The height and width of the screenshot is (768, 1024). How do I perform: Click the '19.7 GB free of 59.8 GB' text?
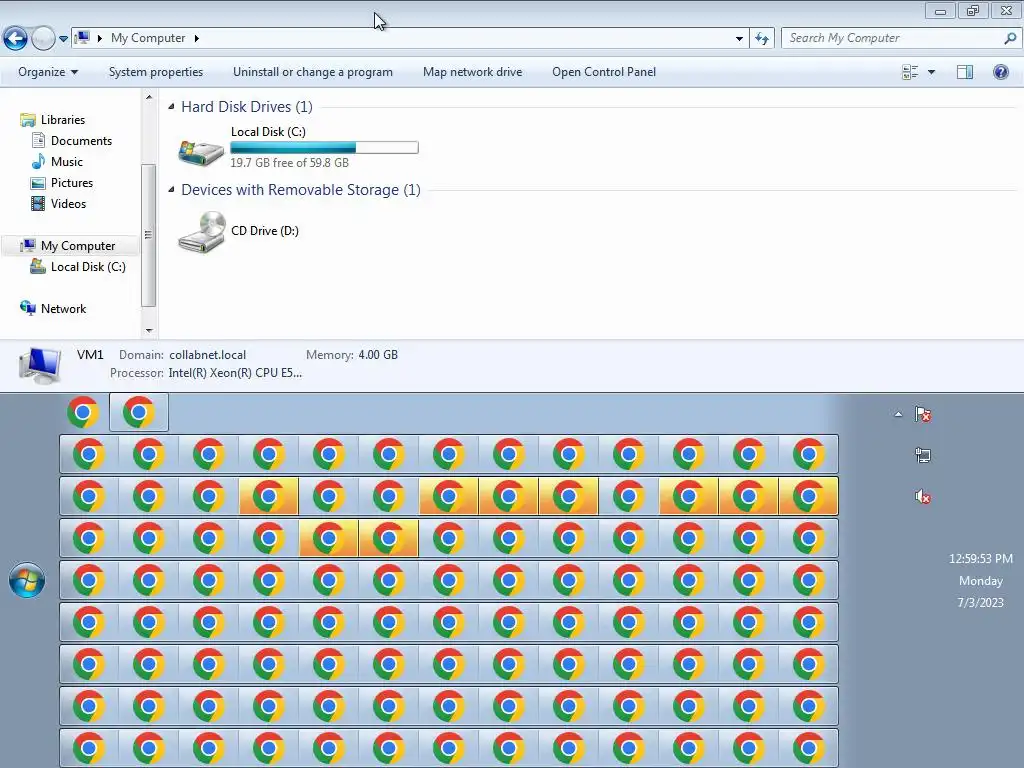pos(289,163)
